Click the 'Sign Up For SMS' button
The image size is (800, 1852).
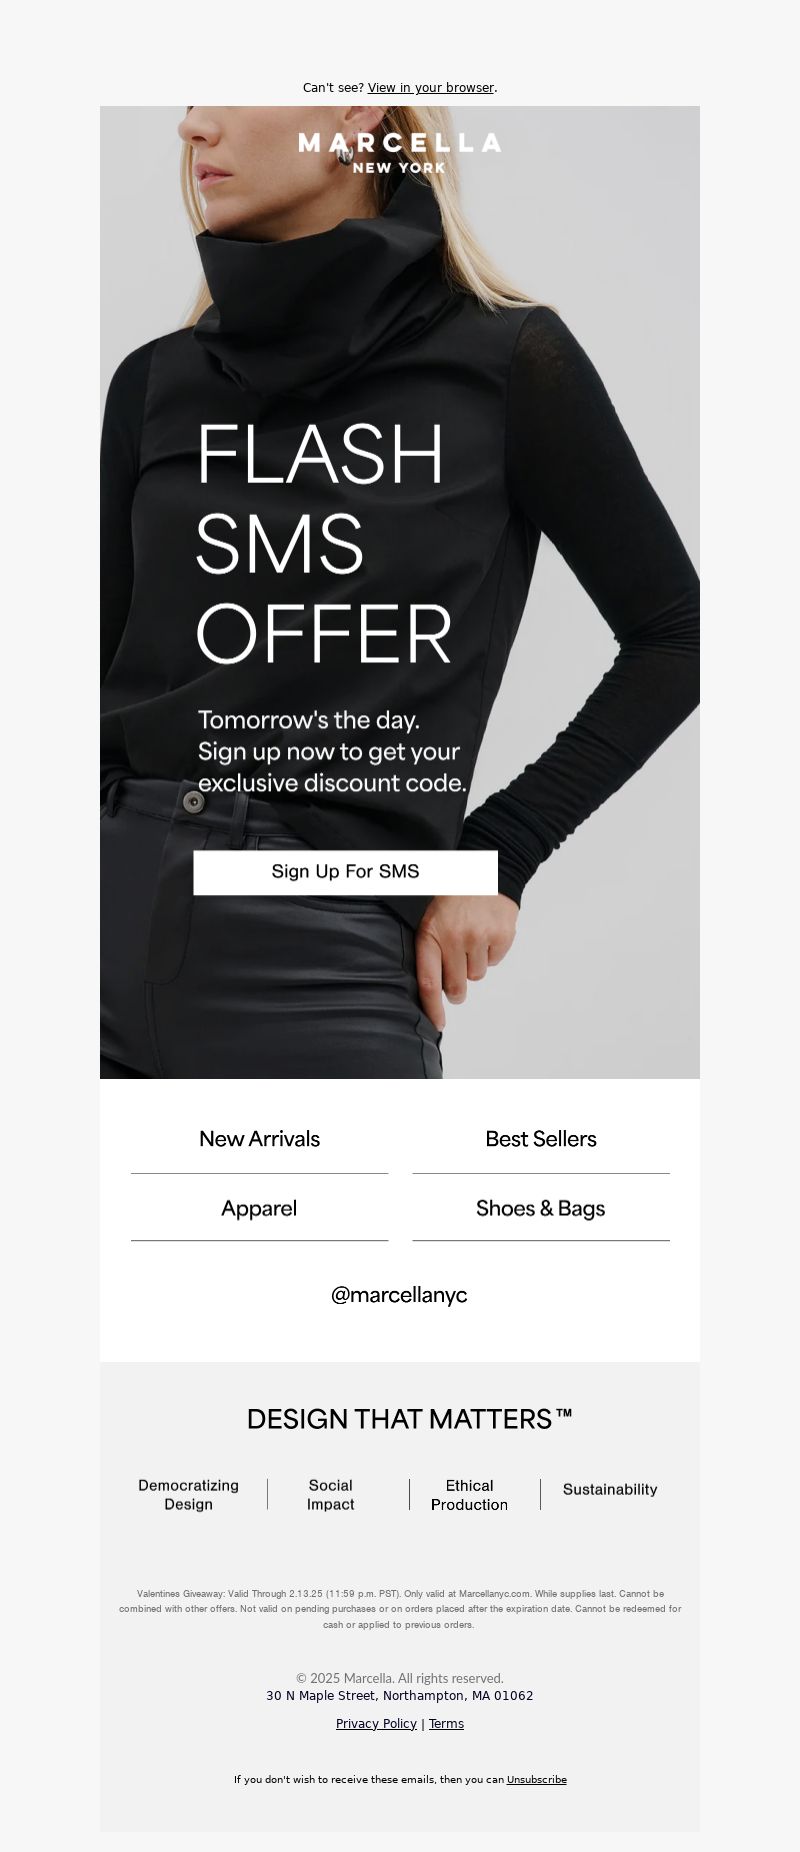point(346,872)
